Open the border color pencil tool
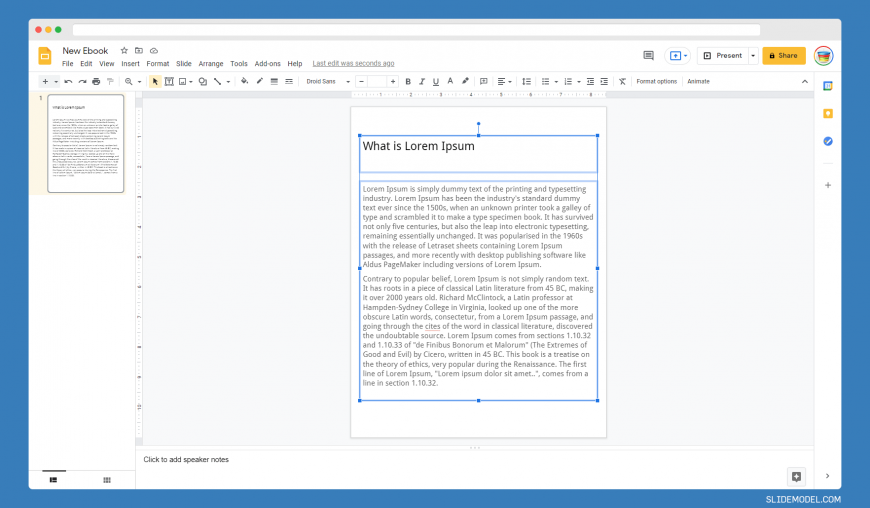 pyautogui.click(x=259, y=81)
